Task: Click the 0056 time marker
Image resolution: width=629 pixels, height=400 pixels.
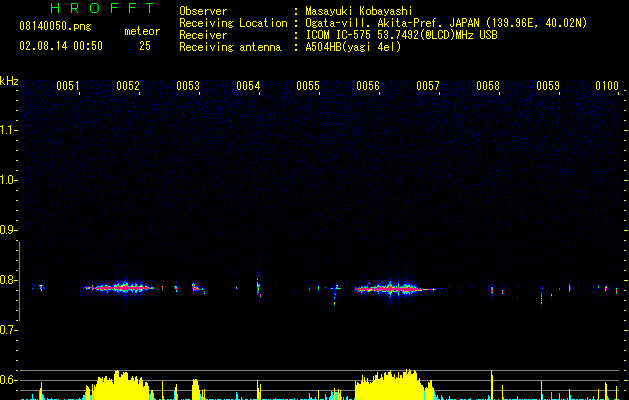Action: click(368, 86)
